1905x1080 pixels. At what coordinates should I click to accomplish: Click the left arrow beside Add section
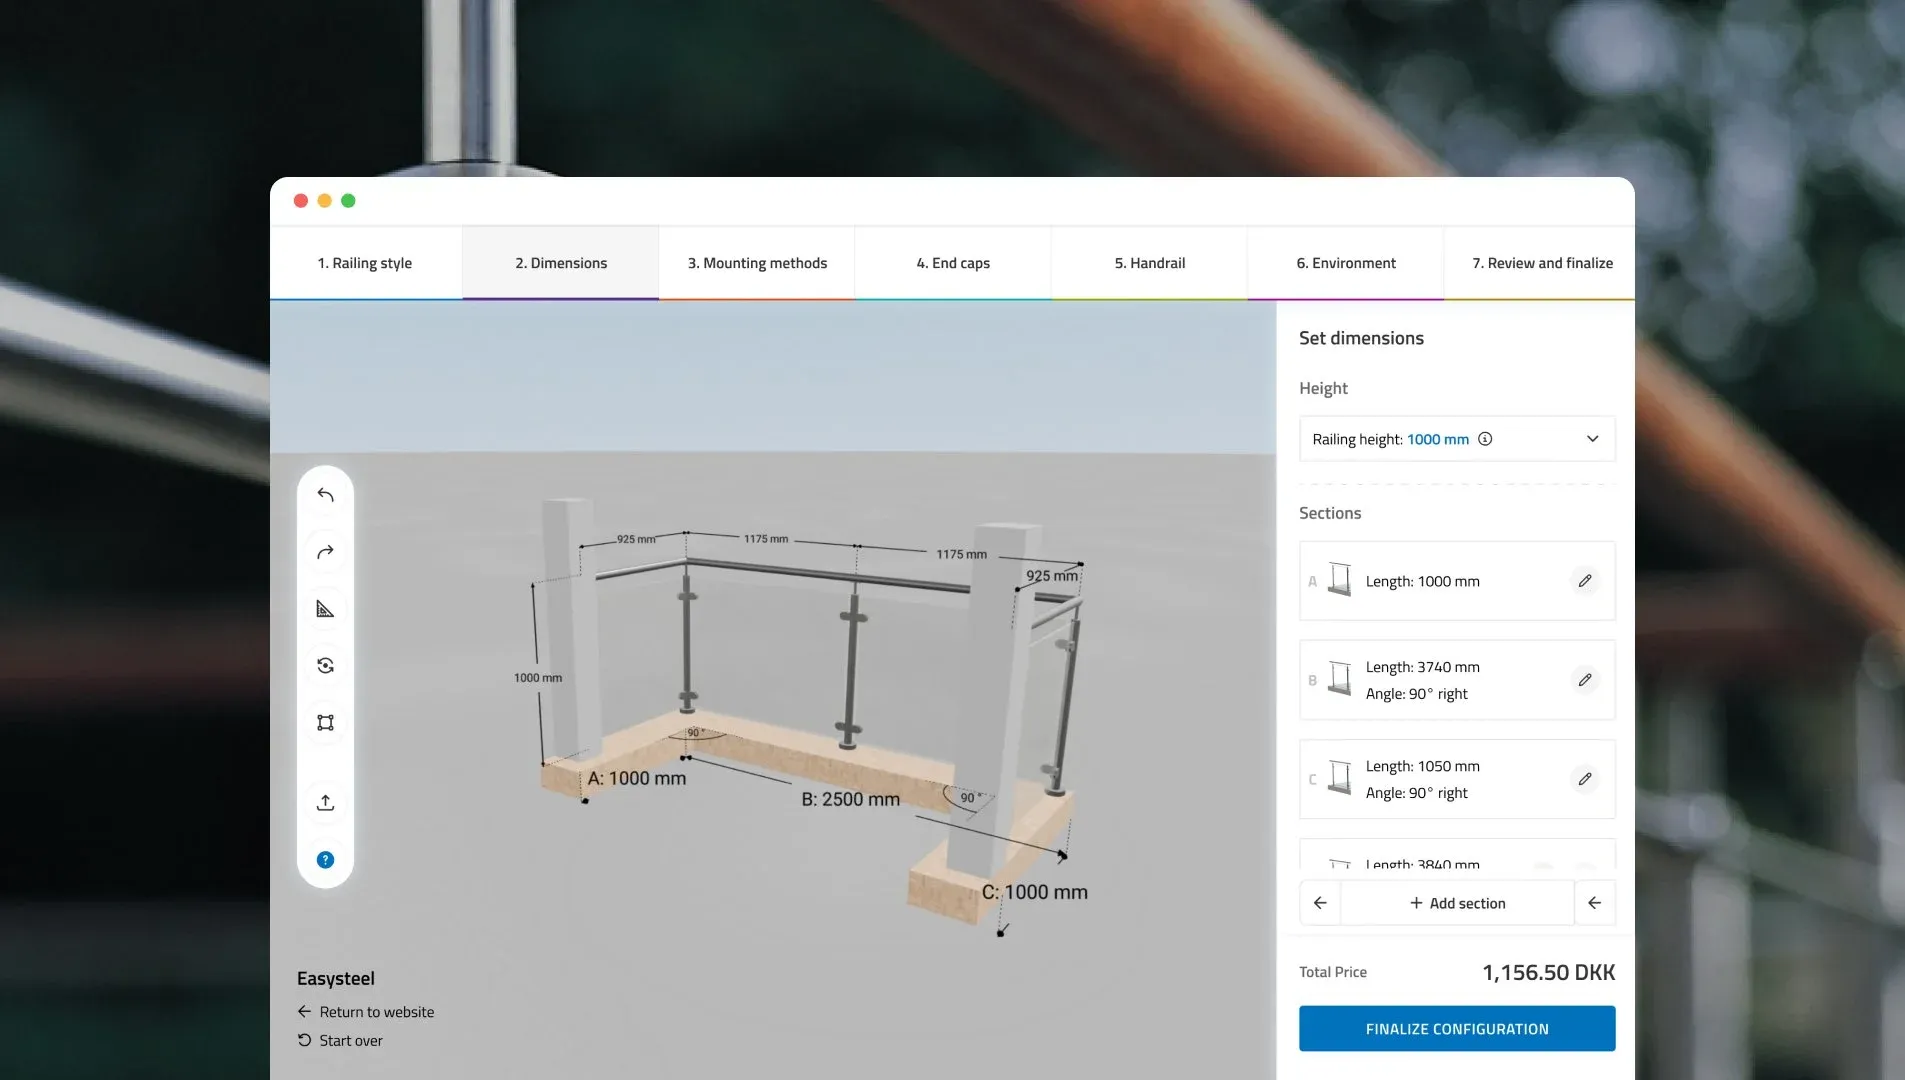[x=1318, y=902]
